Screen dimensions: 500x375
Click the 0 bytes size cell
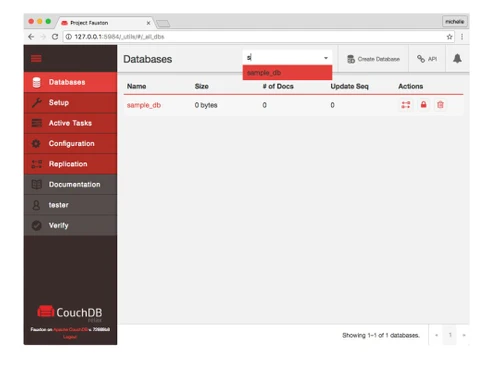pyautogui.click(x=206, y=105)
